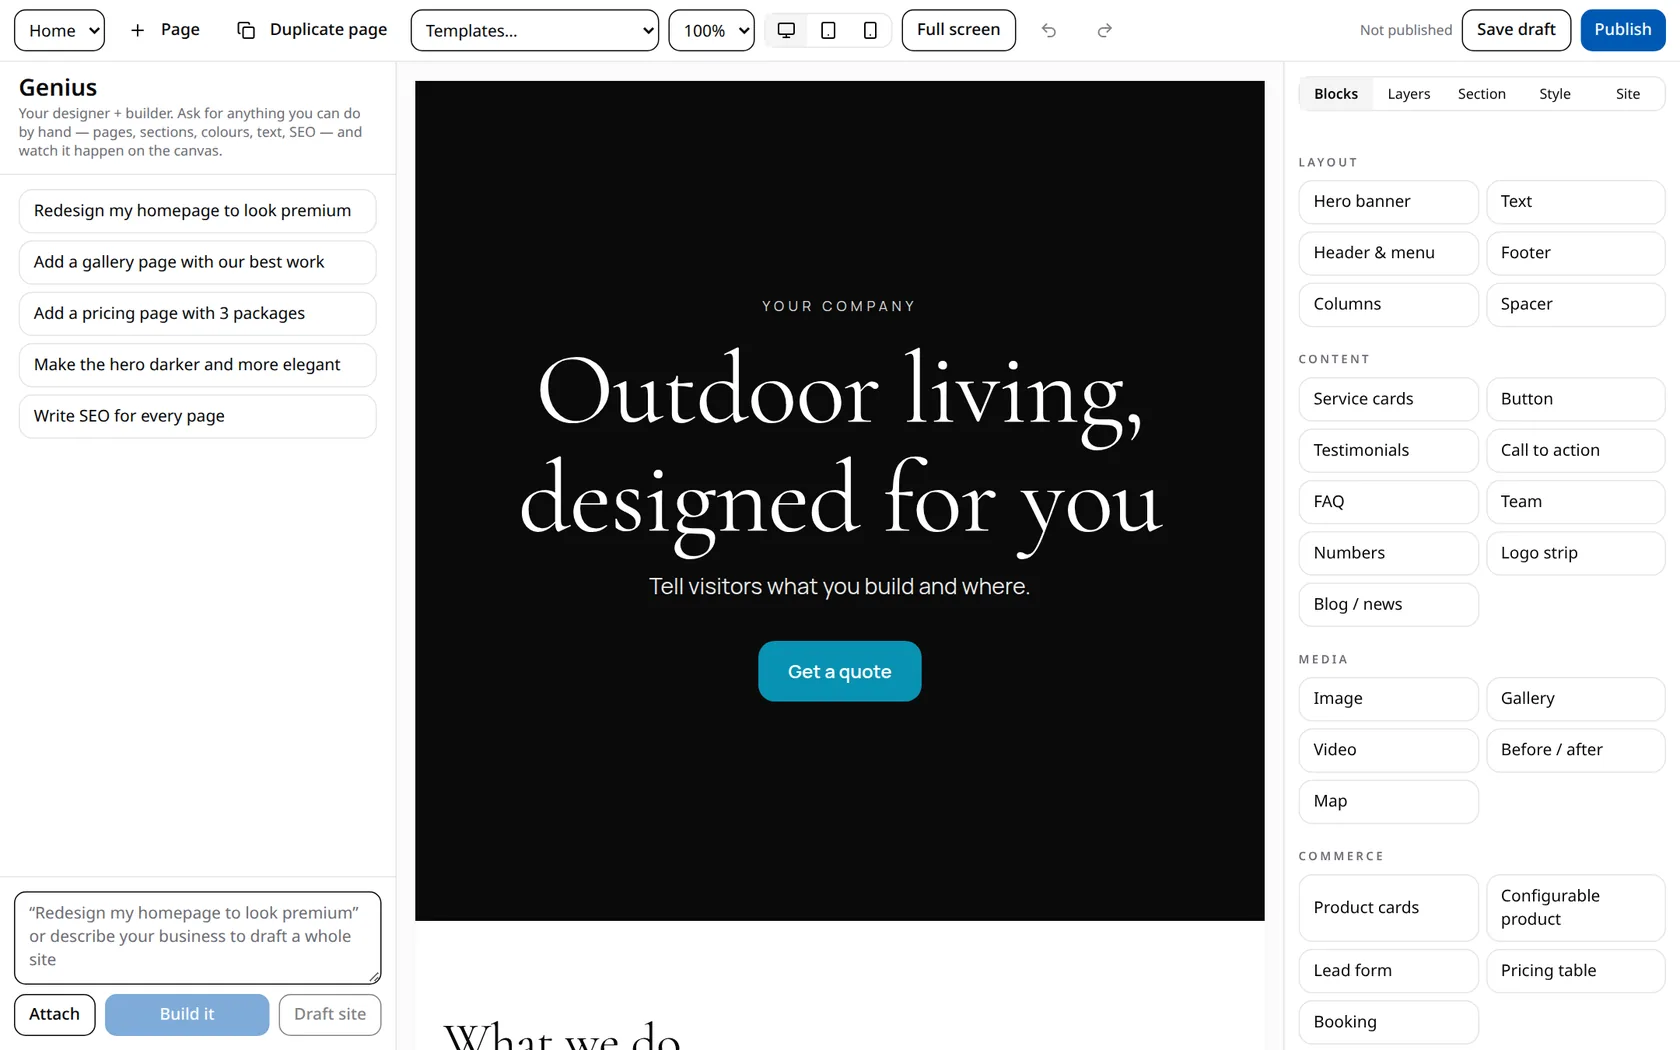The height and width of the screenshot is (1050, 1680).
Task: Select mobile phone preview icon
Action: [x=870, y=30]
